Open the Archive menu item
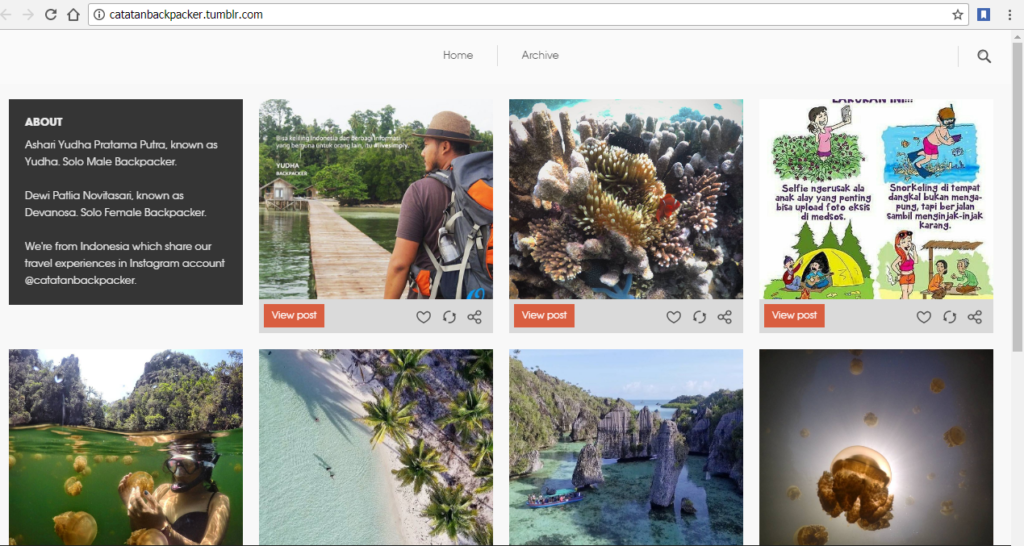The height and width of the screenshot is (546, 1024). [540, 56]
